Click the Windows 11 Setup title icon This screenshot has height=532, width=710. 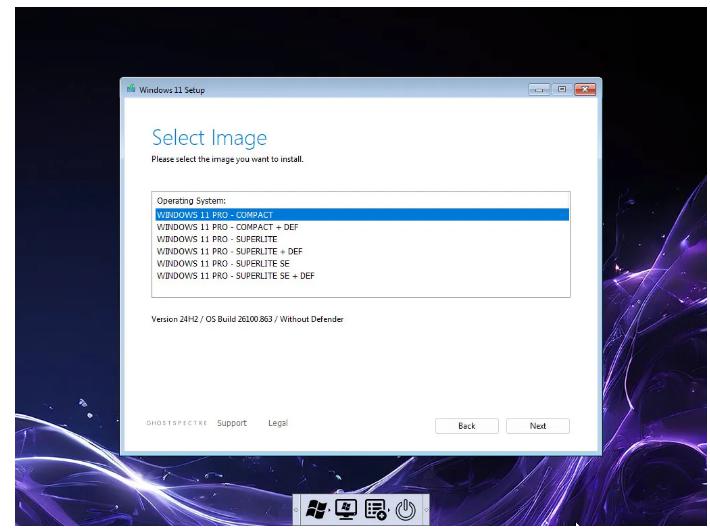point(131,89)
